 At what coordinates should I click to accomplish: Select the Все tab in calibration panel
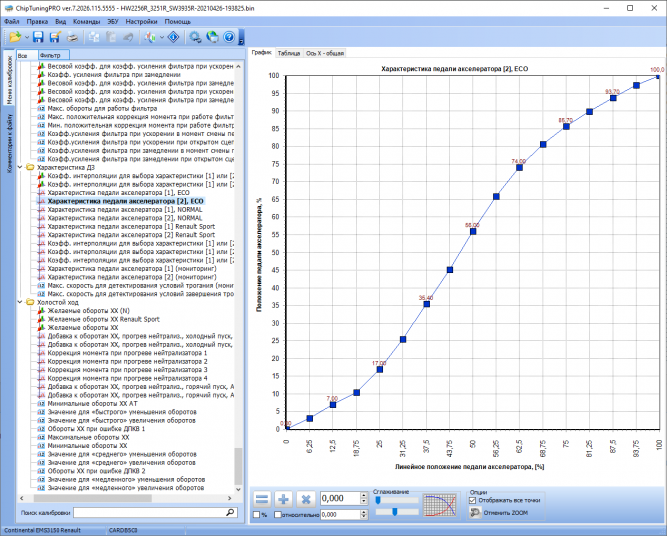coord(26,55)
